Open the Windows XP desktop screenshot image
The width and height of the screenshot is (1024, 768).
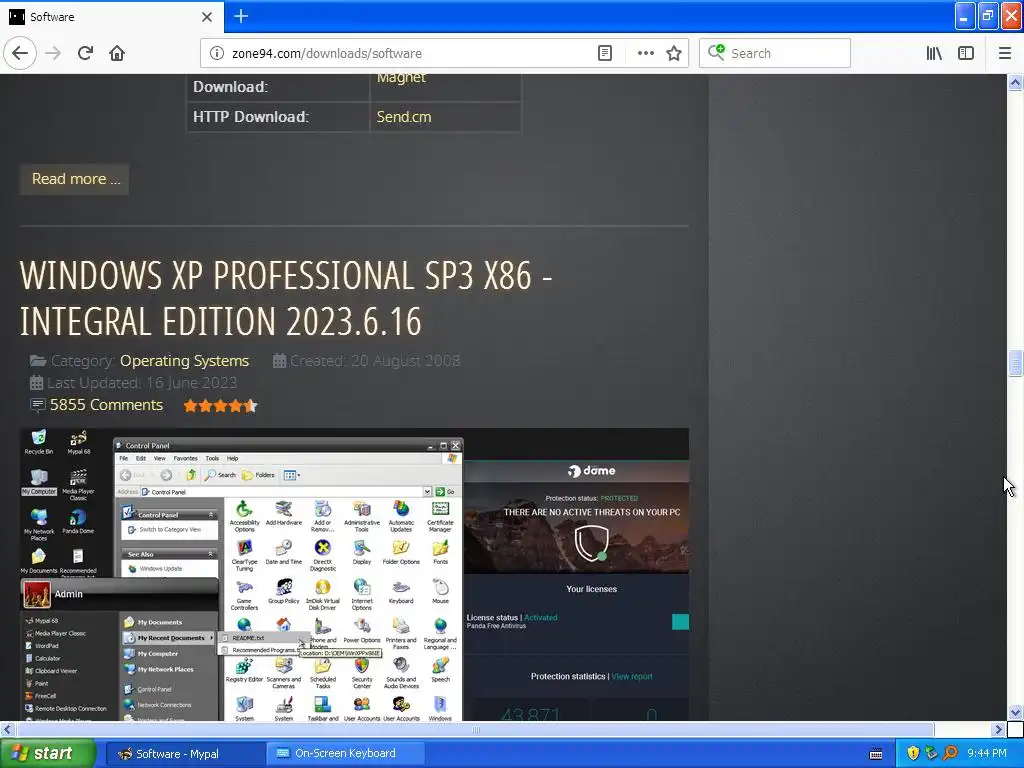coord(354,575)
